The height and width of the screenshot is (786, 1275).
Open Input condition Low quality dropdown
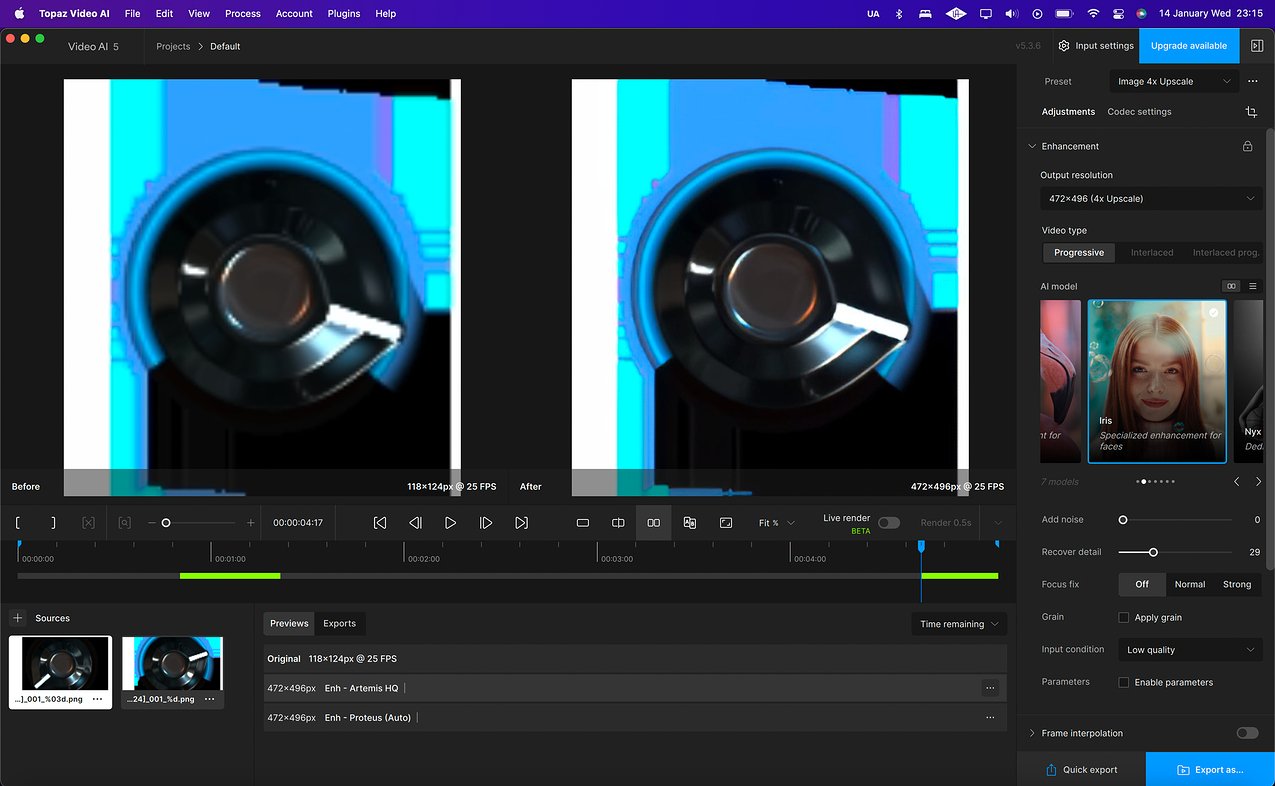tap(1190, 650)
